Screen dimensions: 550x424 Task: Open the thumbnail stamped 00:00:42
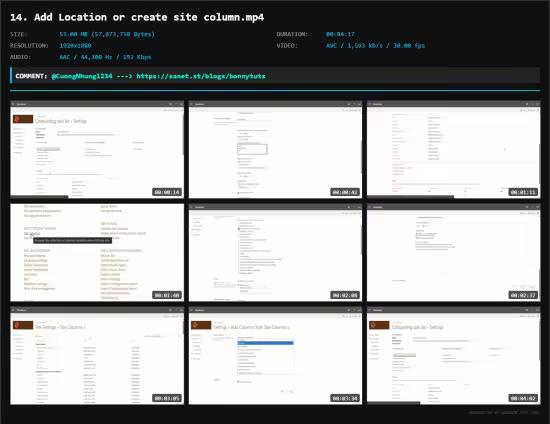click(x=275, y=149)
